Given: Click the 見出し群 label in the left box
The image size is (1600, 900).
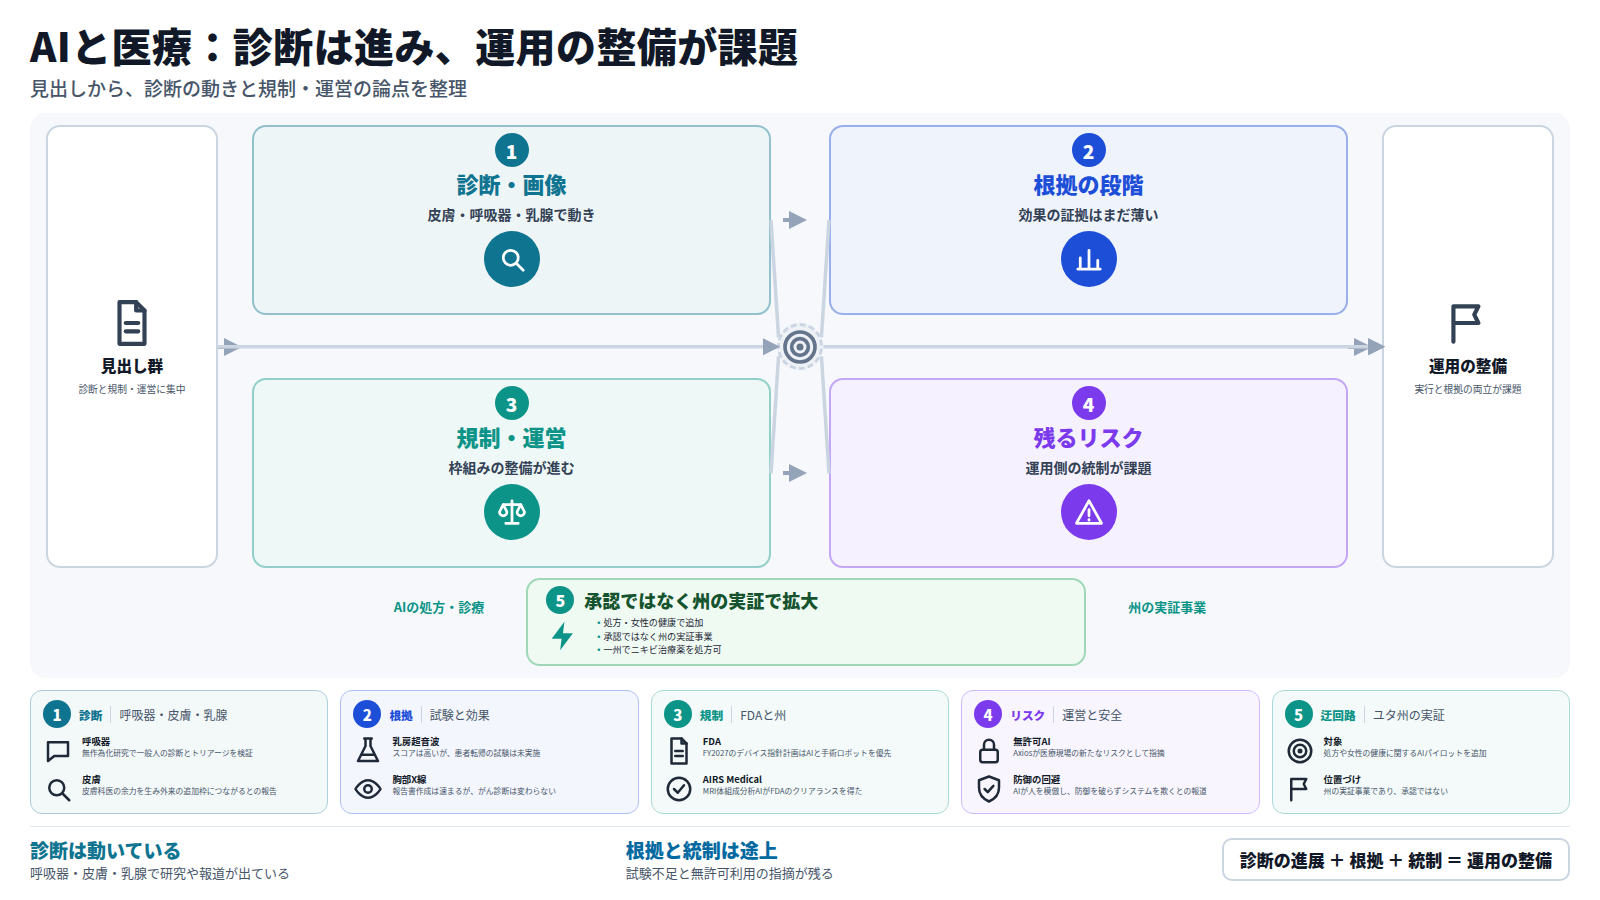Looking at the screenshot, I should coord(132,367).
